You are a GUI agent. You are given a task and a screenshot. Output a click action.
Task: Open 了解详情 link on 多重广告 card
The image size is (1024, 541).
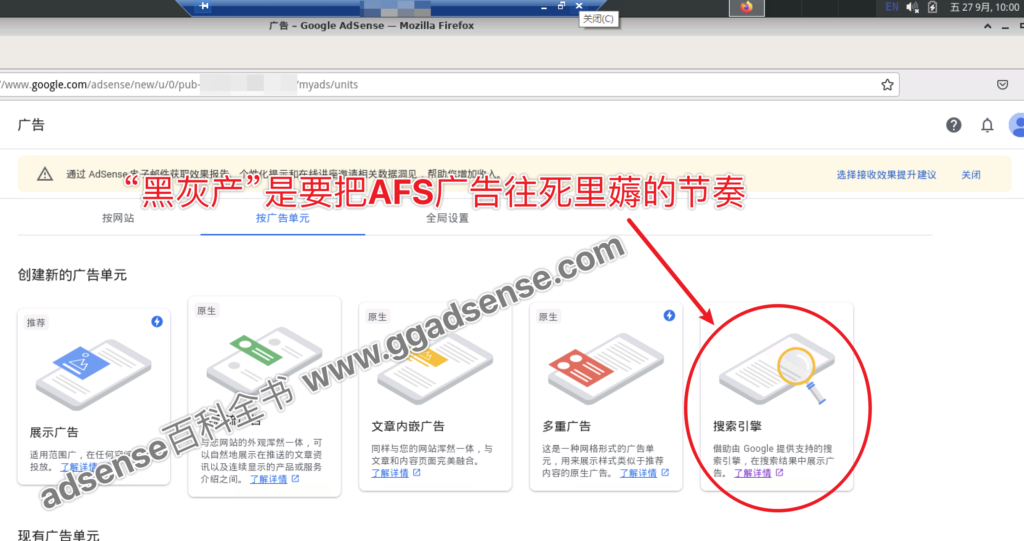638,473
